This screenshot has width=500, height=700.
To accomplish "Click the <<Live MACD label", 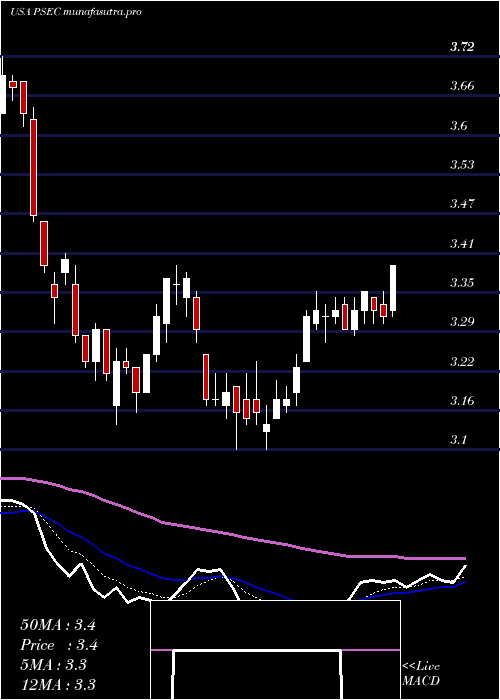I will pyautogui.click(x=421, y=674).
